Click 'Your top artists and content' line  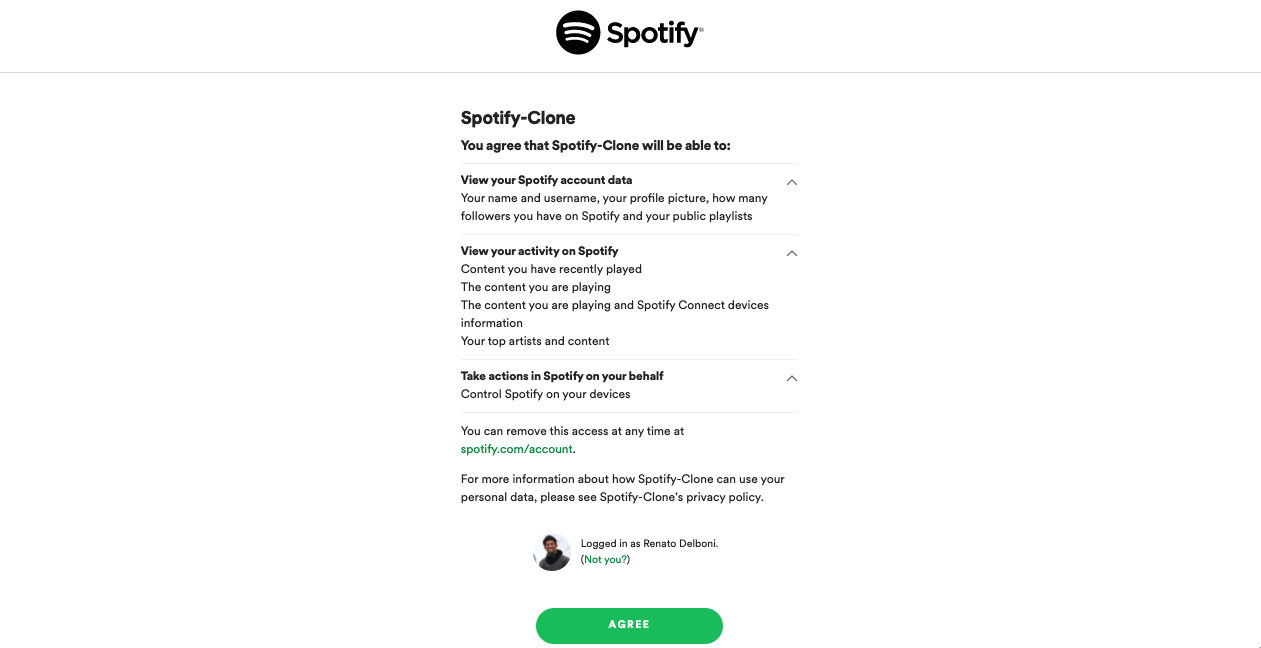[535, 341]
